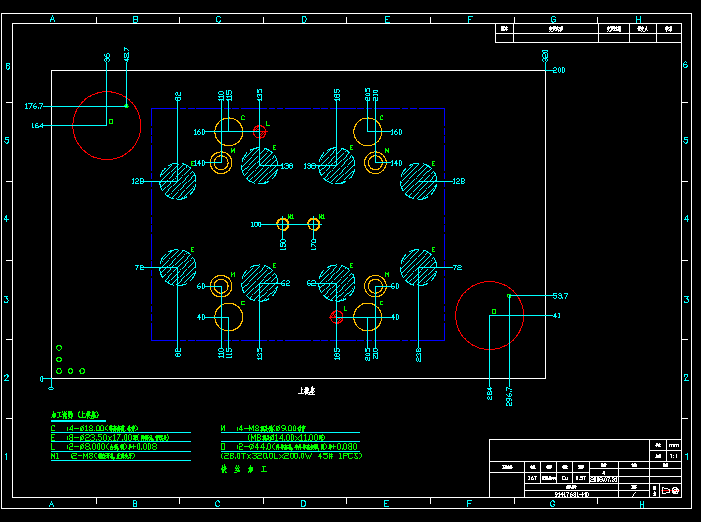Click the 176.7 dimension label

34,106
